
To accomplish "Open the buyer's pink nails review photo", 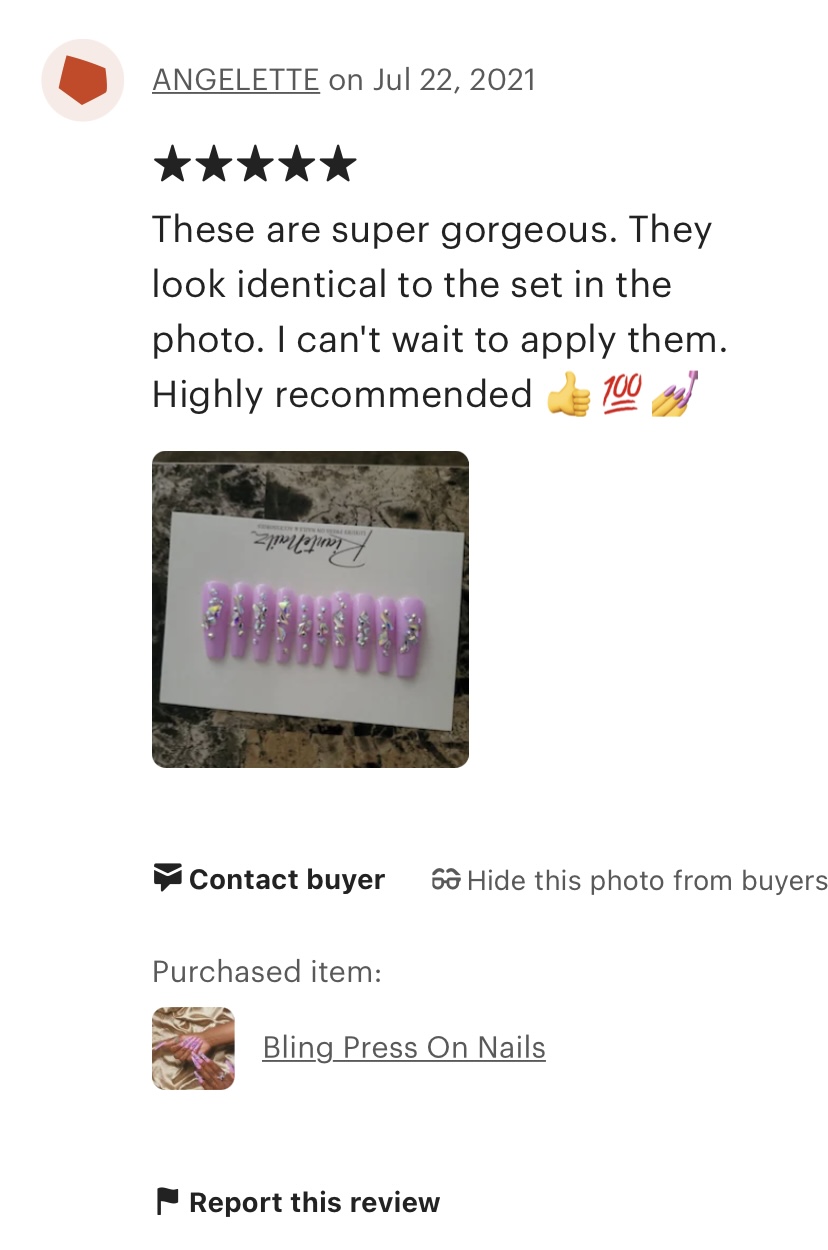I will 310,609.
